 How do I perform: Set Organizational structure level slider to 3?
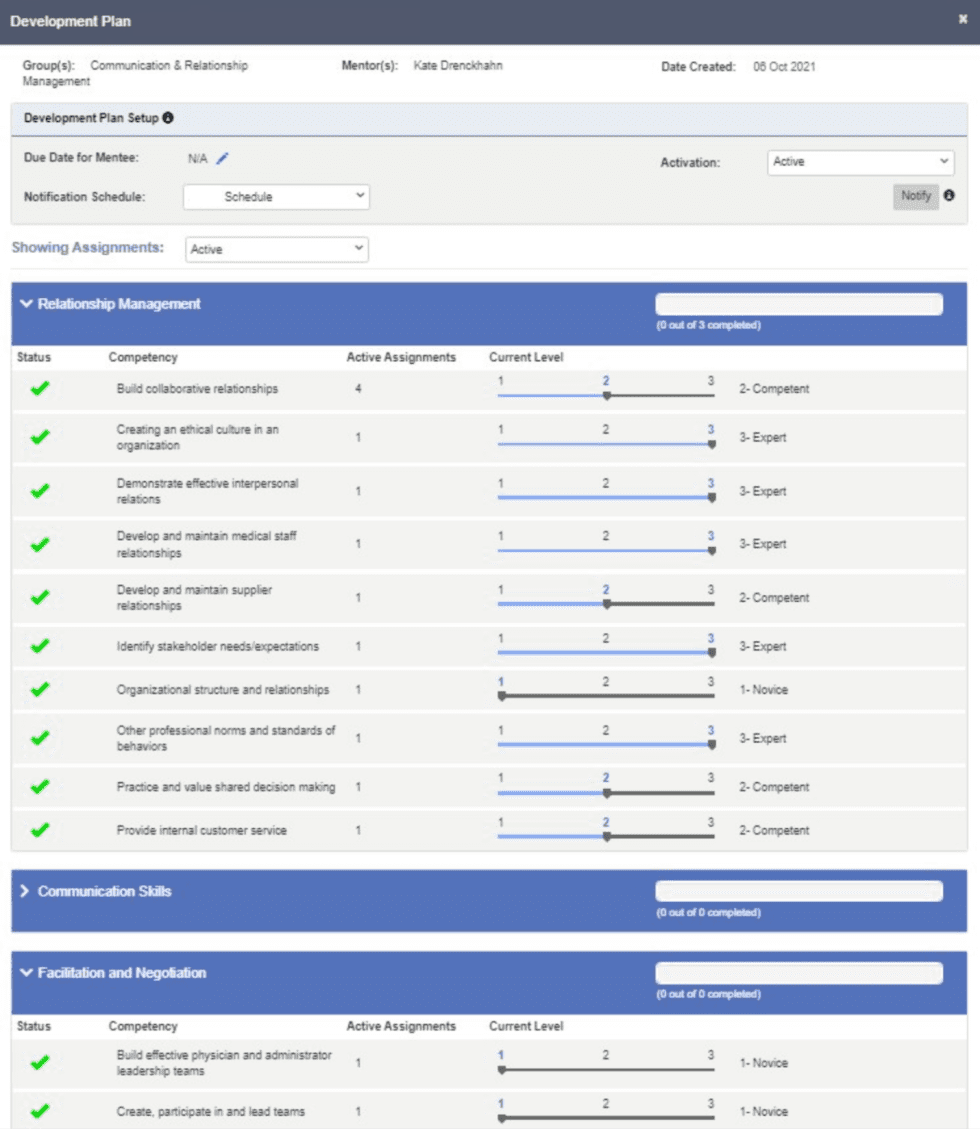(x=711, y=695)
